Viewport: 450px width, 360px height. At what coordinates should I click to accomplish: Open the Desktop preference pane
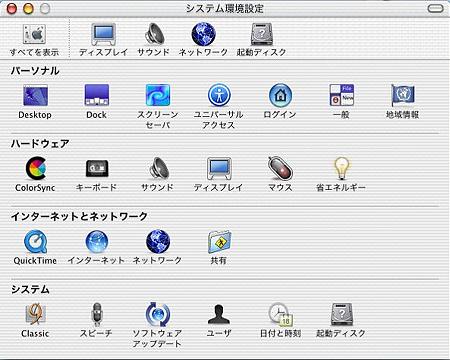[35, 95]
